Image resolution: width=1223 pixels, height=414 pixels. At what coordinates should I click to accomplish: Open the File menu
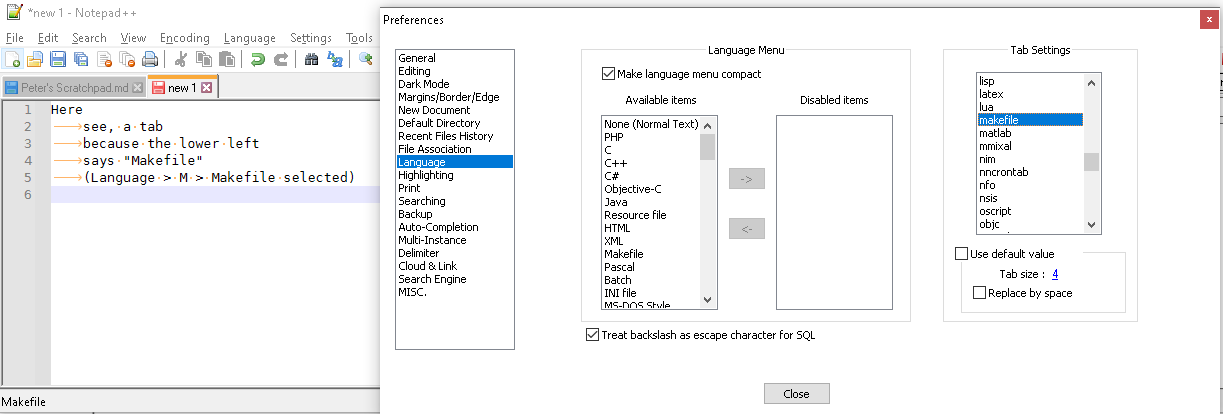pyautogui.click(x=14, y=38)
